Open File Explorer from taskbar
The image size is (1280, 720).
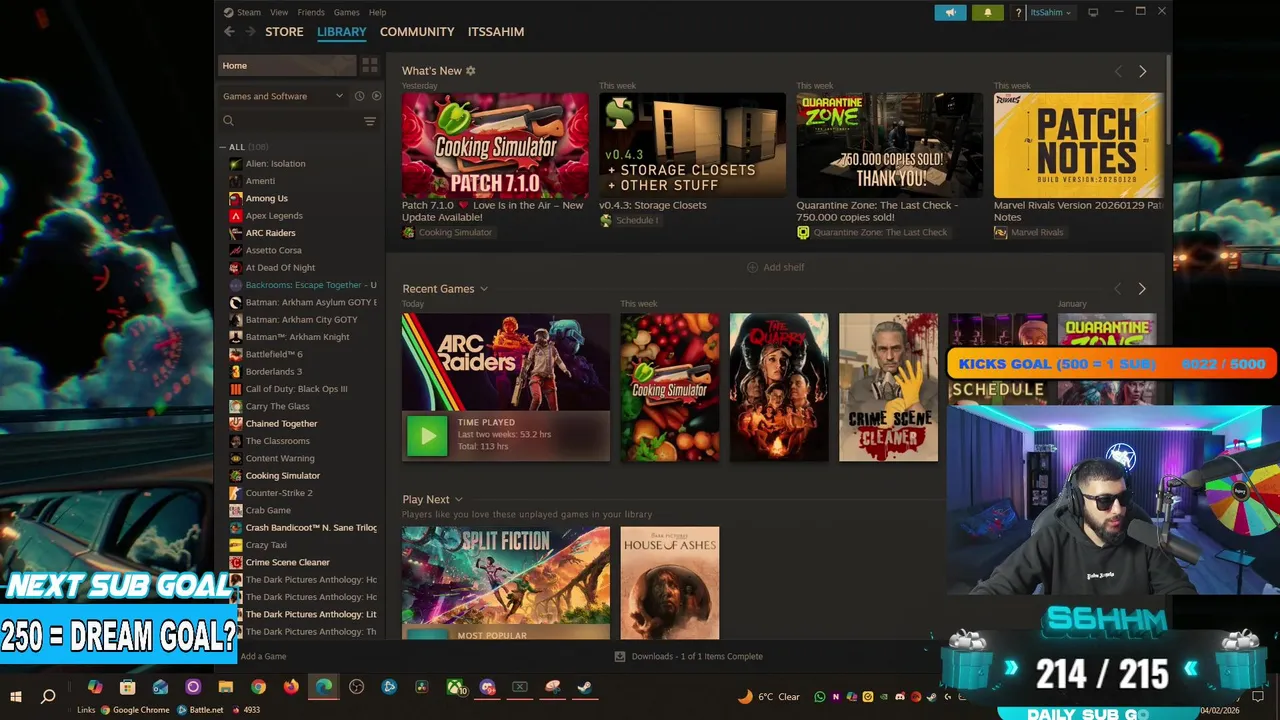(226, 687)
